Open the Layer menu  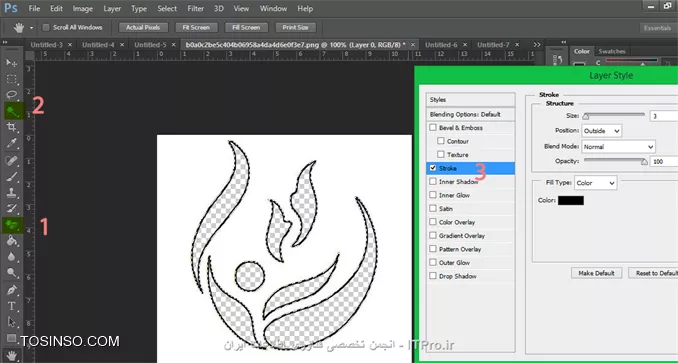(x=112, y=9)
